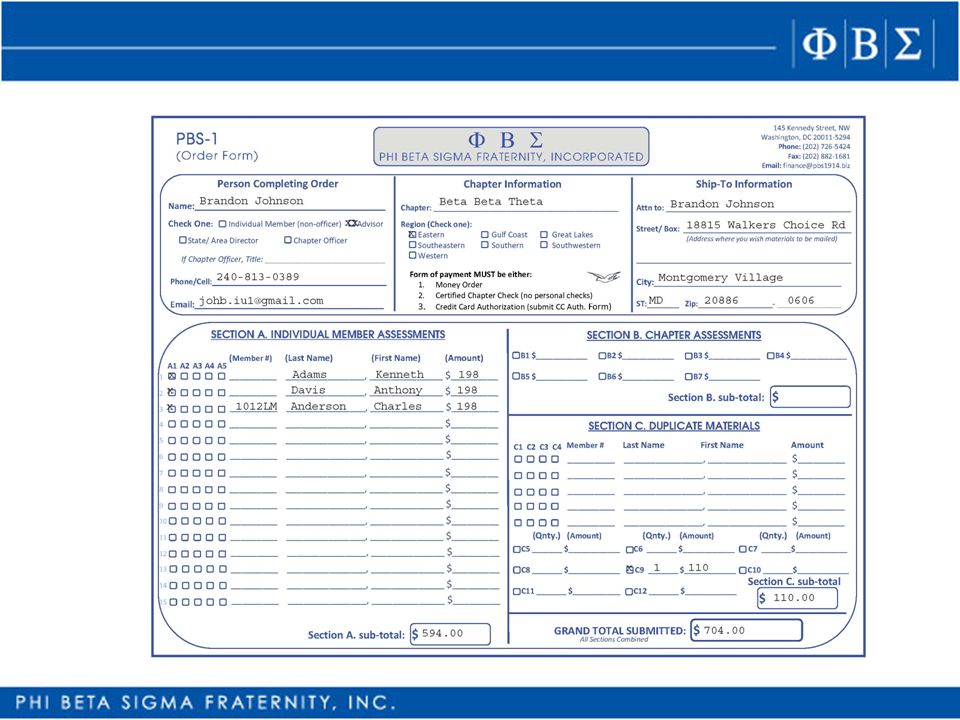This screenshot has height=720, width=960.
Task: Check the Individual Member (non-officer) box
Action: click(222, 224)
